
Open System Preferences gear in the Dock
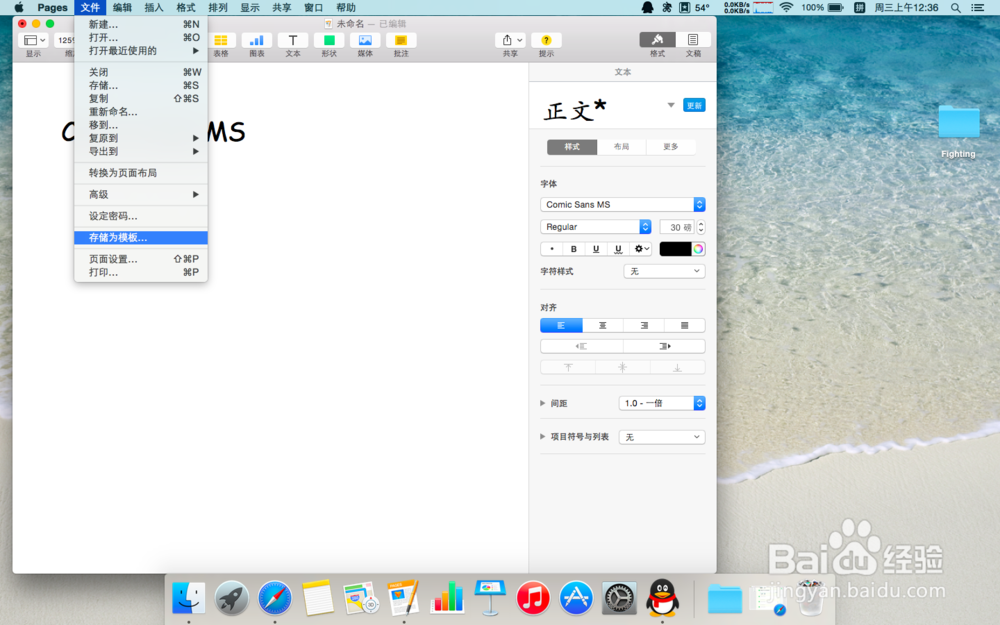[x=619, y=598]
